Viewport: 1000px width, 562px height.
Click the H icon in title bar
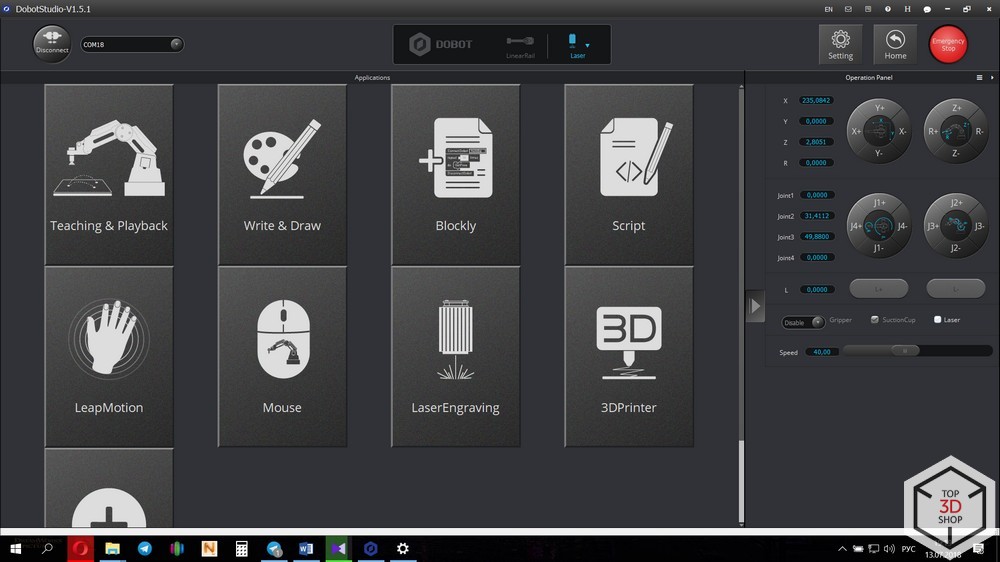pos(907,9)
